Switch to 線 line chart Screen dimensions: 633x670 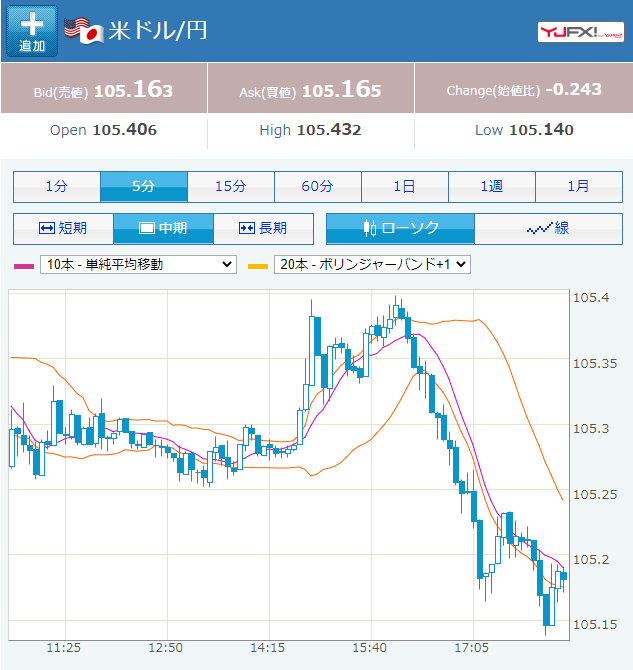pos(548,229)
